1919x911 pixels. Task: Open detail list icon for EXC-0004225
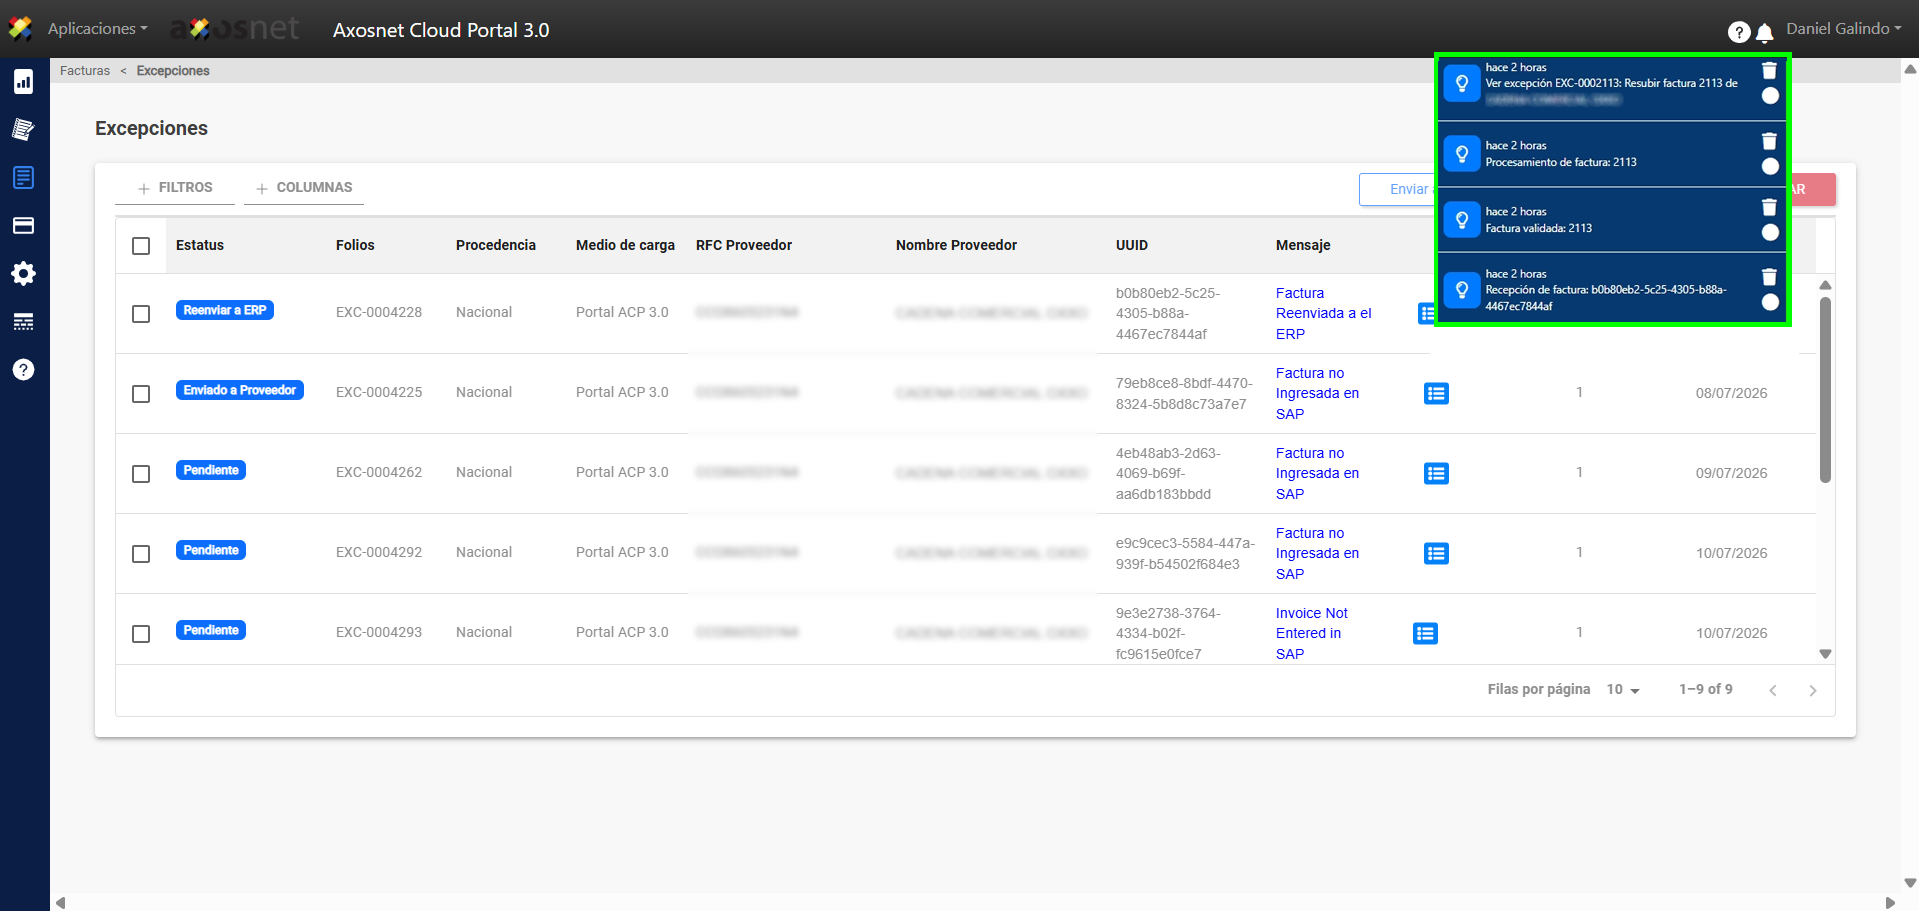[1436, 393]
